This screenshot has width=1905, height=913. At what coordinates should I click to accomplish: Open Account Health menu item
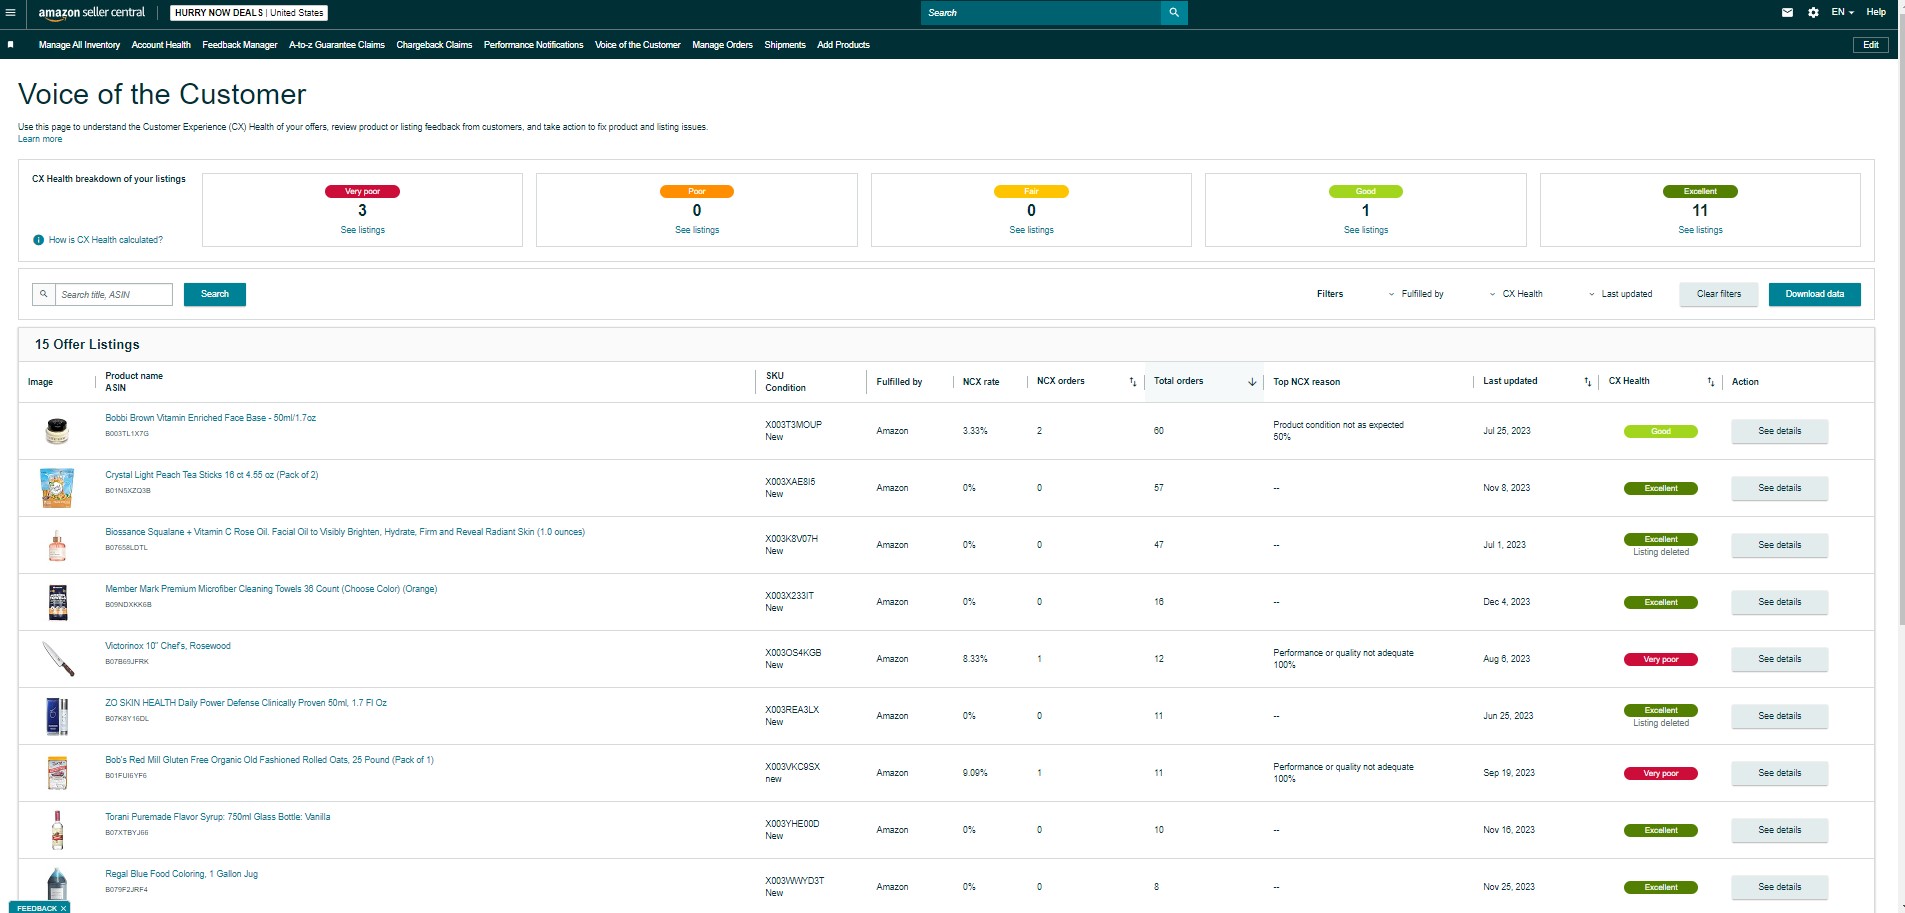[x=161, y=45]
